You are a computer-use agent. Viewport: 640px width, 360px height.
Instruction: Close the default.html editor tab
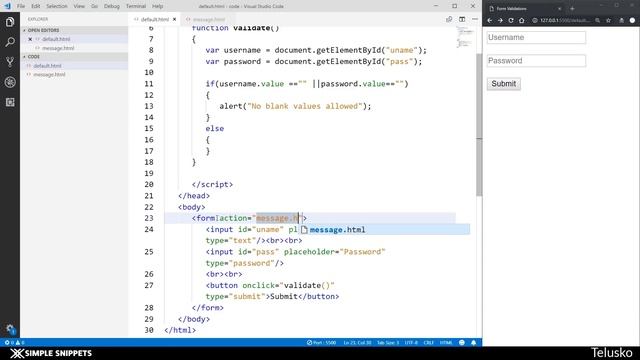point(174,19)
